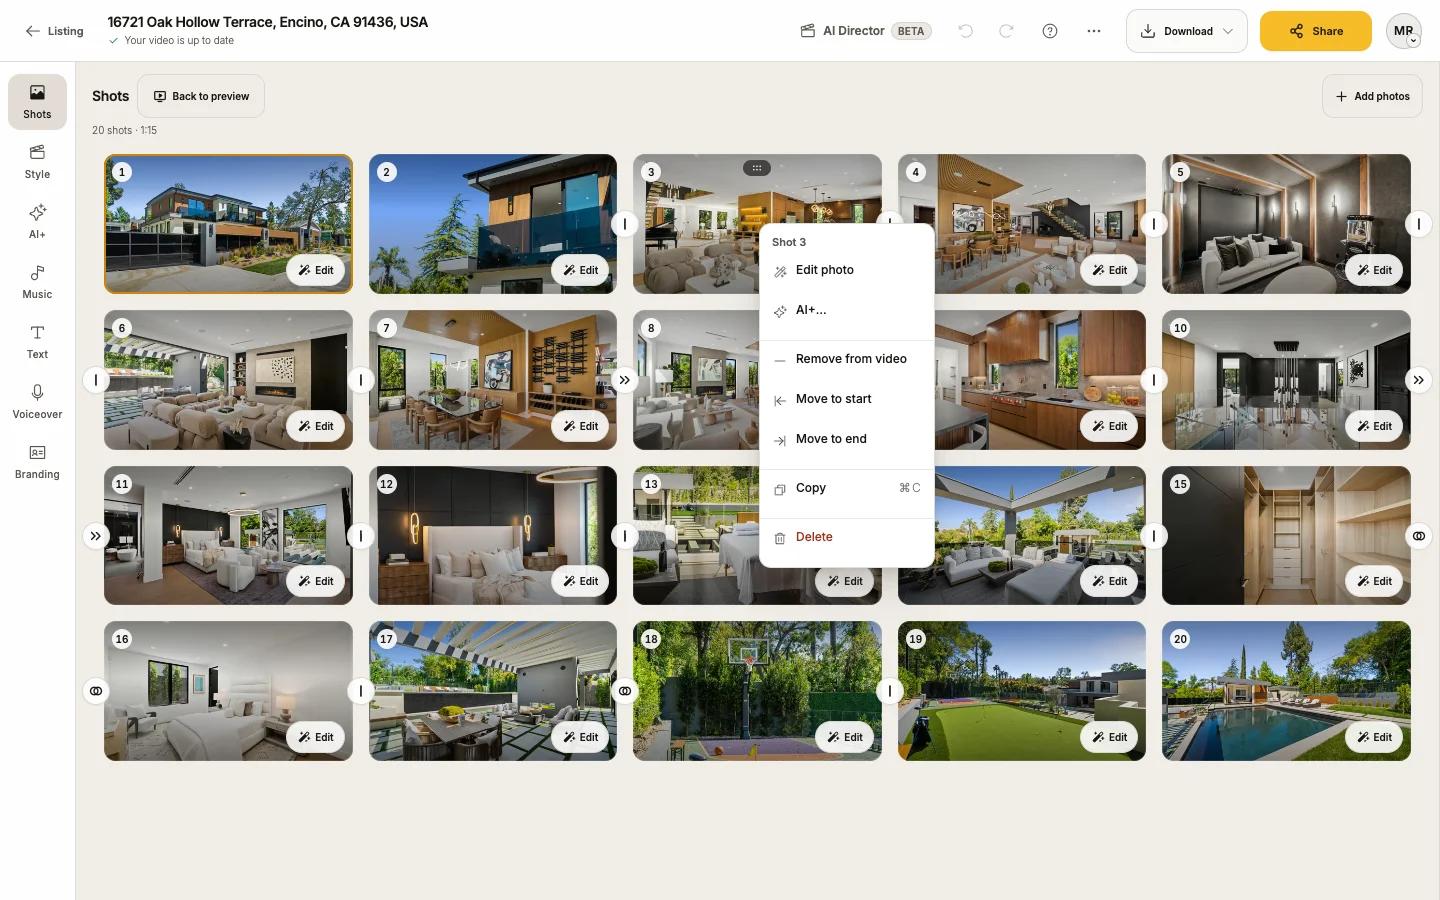Click the transition icon after shot 10

1419,380
